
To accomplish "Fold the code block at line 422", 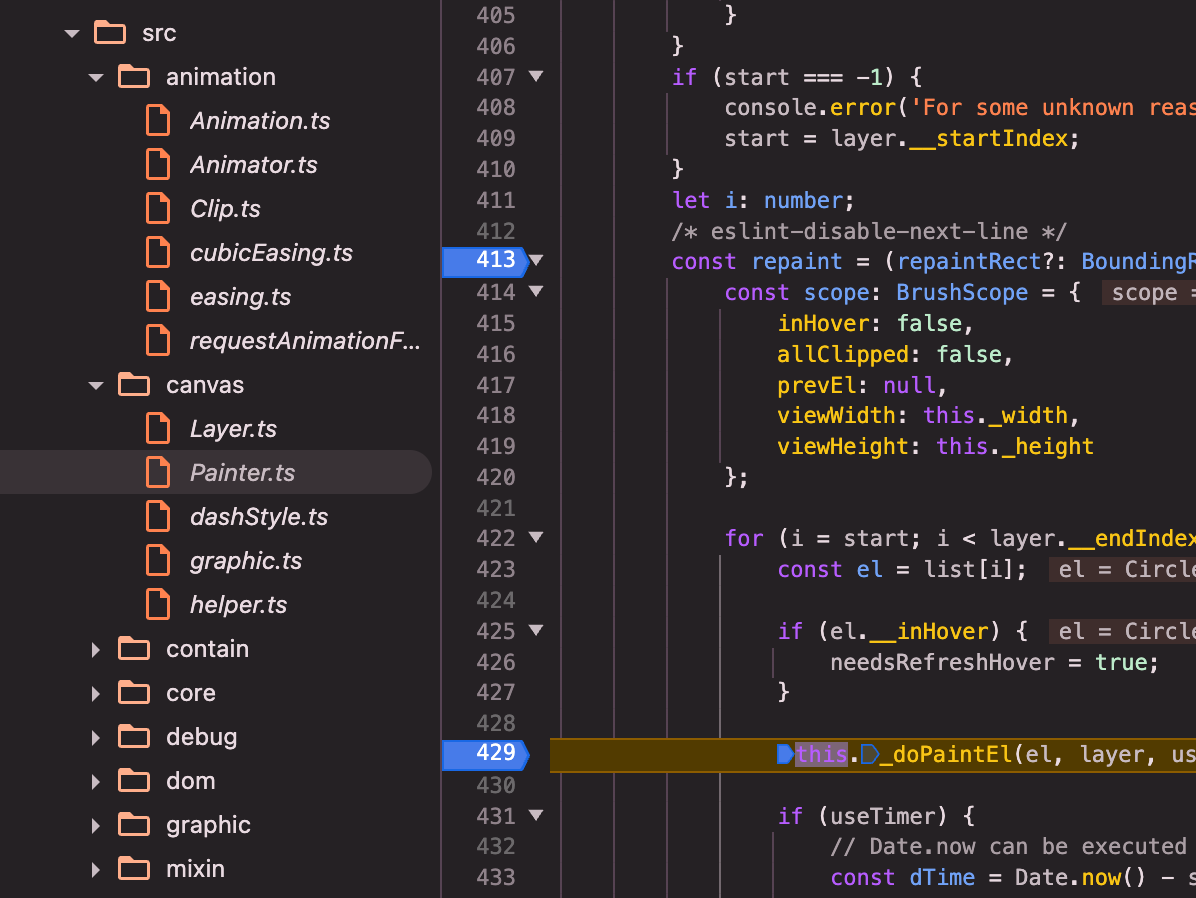I will click(x=536, y=538).
